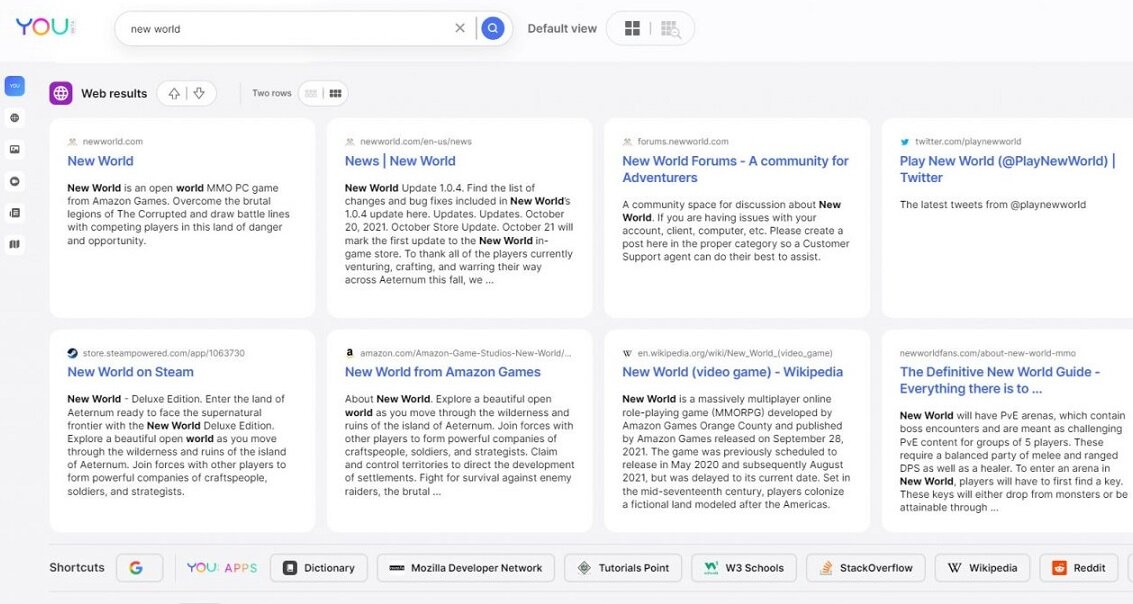This screenshot has width=1133, height=604.
Task: Click the newworld.com URL text
Action: (x=112, y=142)
